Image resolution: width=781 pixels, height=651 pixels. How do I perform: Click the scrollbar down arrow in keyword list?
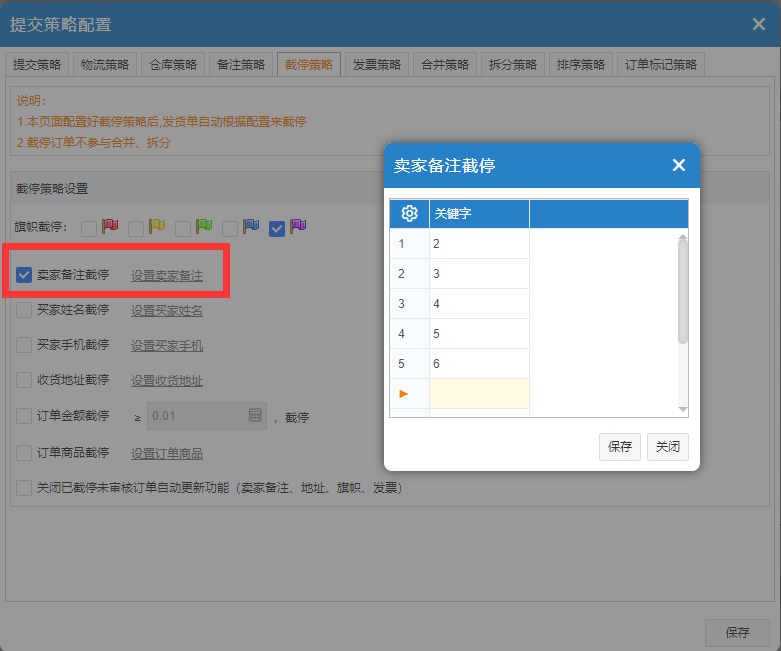point(683,409)
